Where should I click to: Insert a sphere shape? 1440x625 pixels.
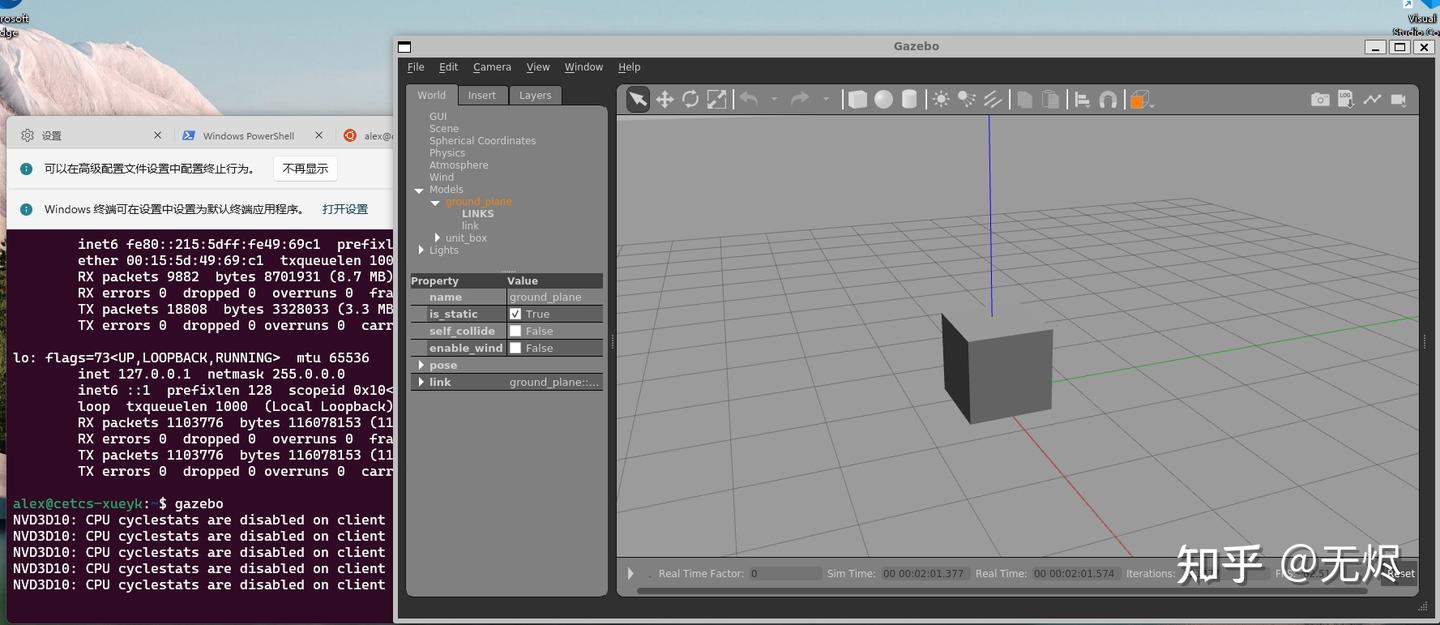coord(884,99)
